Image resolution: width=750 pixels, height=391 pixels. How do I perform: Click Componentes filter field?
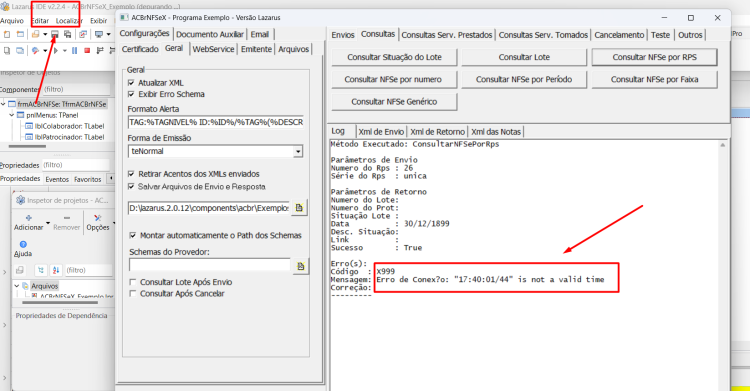point(77,89)
